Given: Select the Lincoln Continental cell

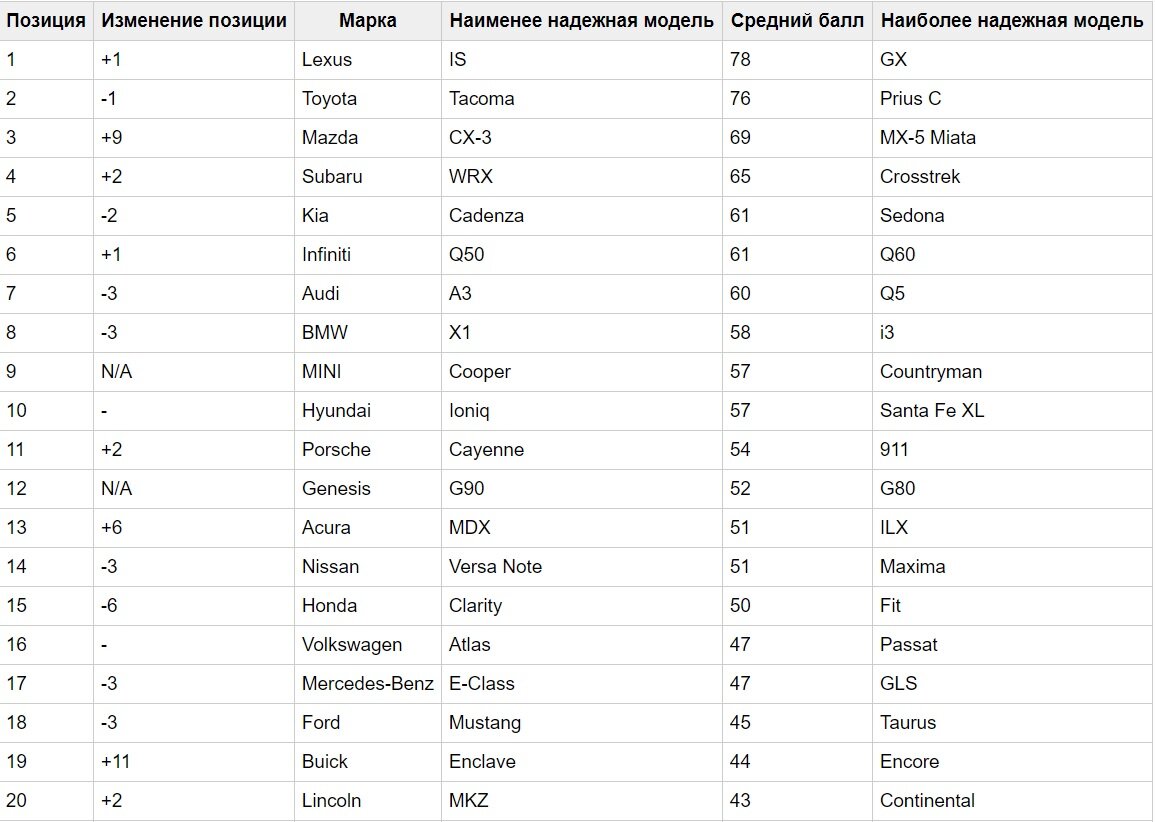Looking at the screenshot, I should [x=1013, y=801].
